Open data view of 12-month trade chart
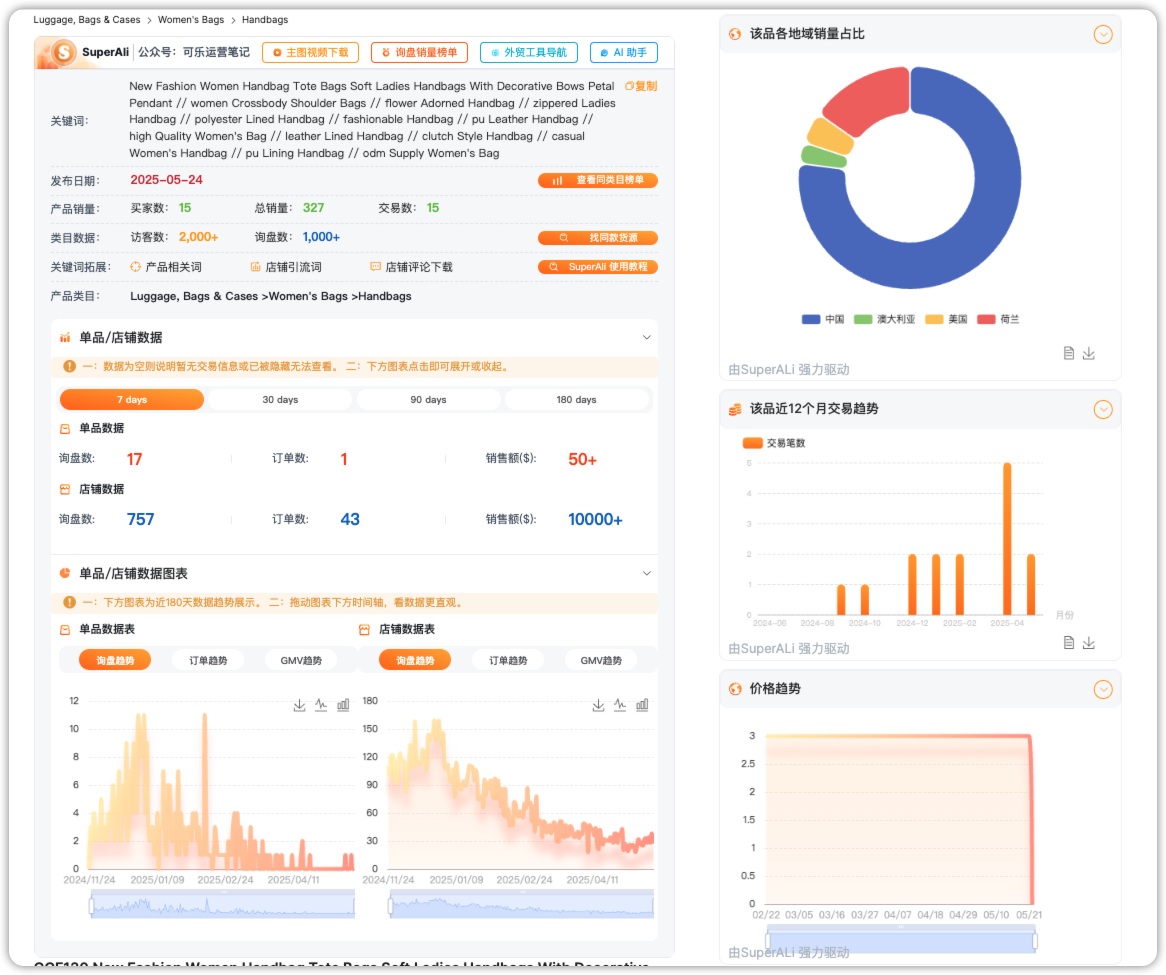Image resolution: width=1166 pixels, height=975 pixels. point(1069,643)
